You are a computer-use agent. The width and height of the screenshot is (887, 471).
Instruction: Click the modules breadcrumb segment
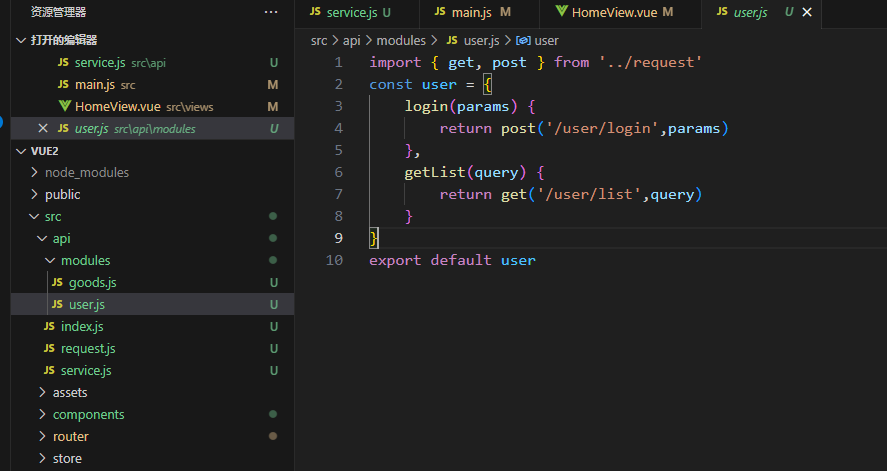coord(401,41)
